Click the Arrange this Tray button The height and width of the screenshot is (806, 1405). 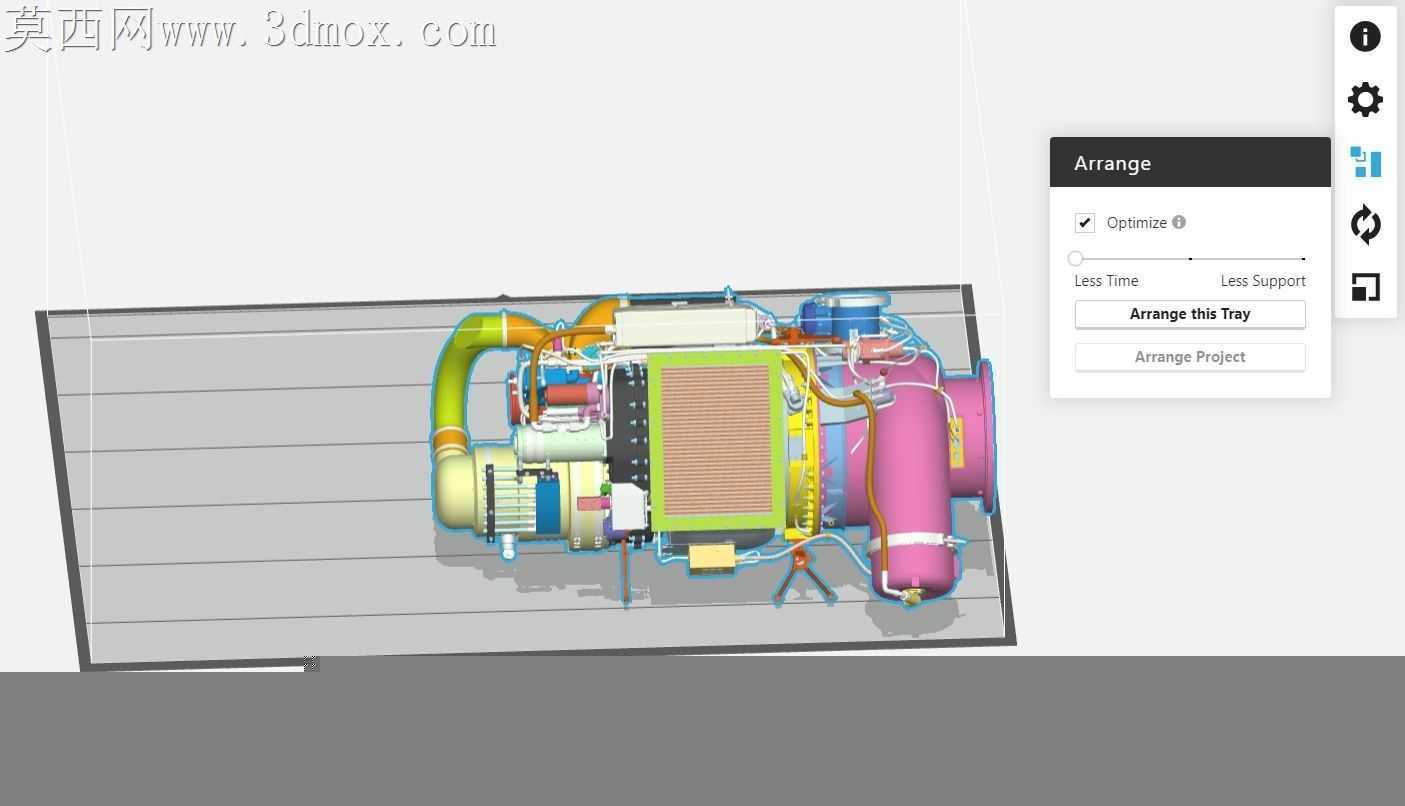coord(1190,314)
